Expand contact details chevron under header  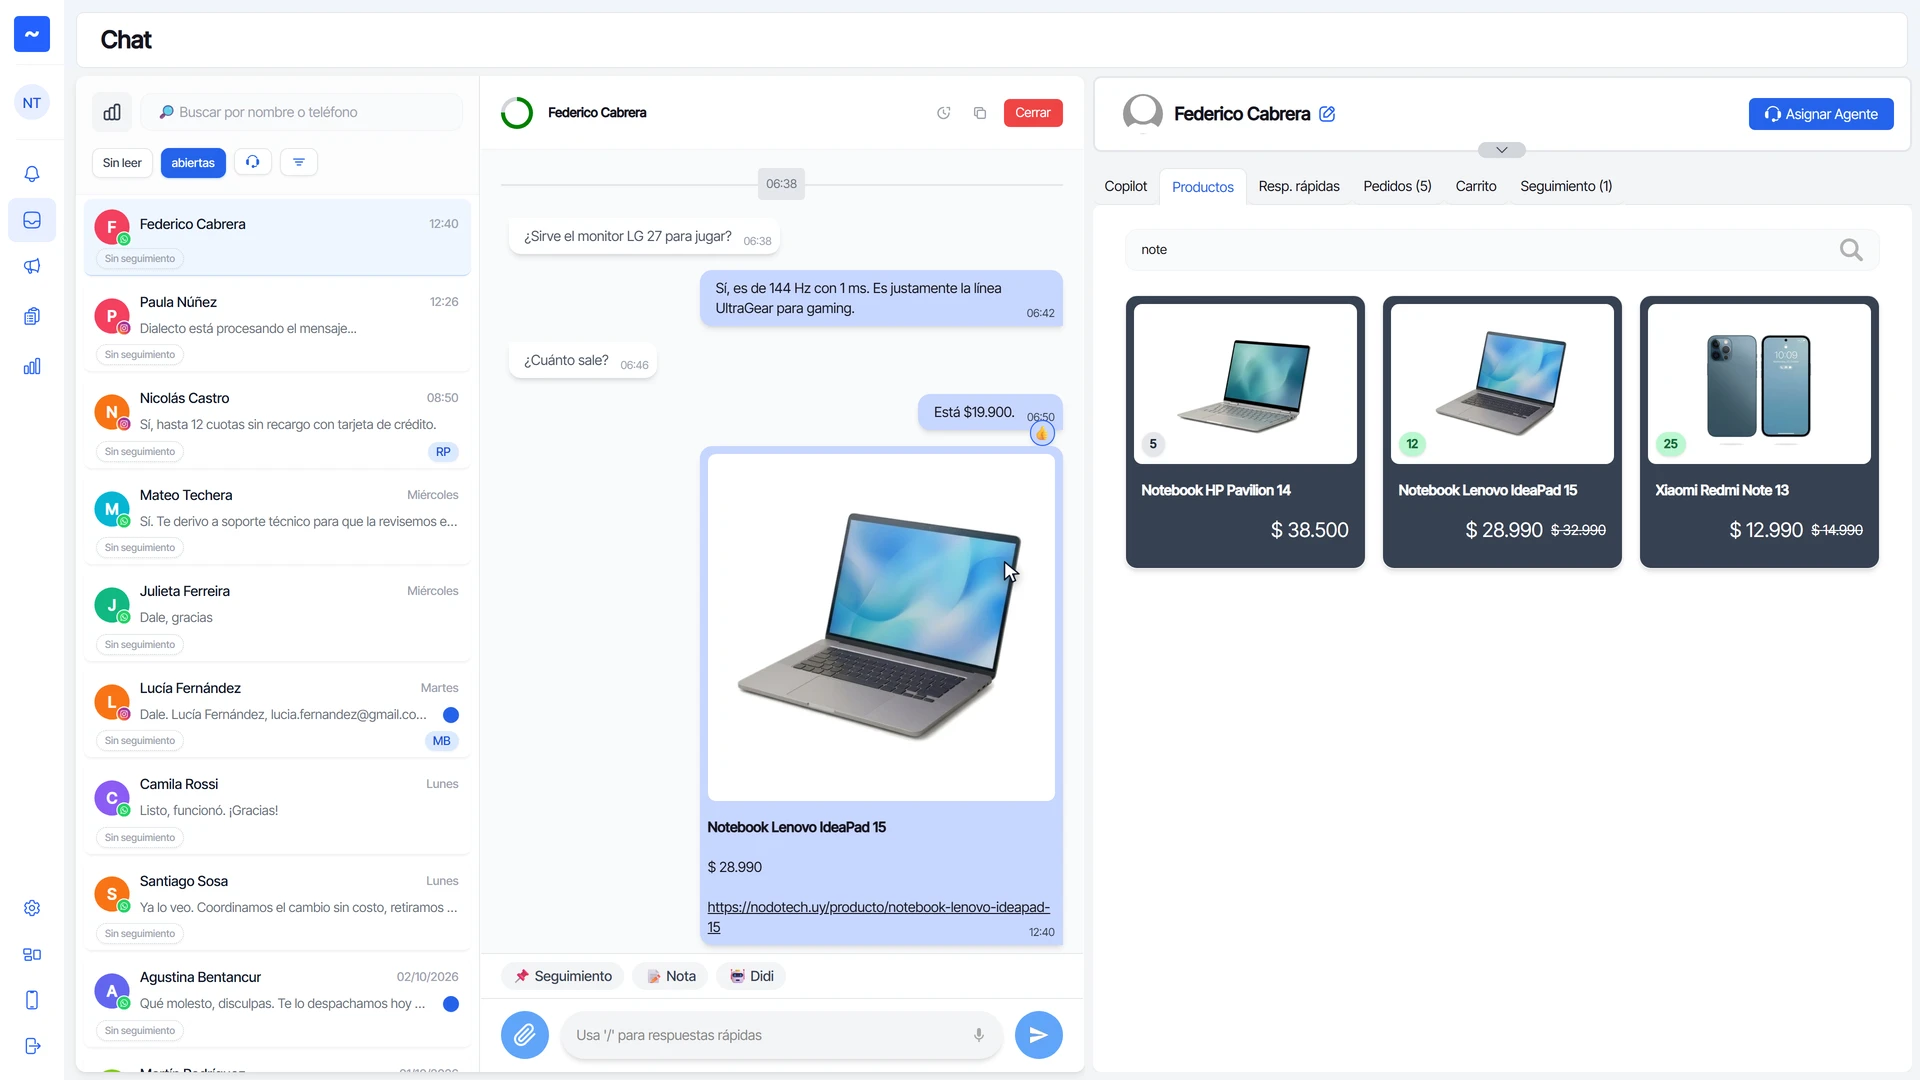1502,150
